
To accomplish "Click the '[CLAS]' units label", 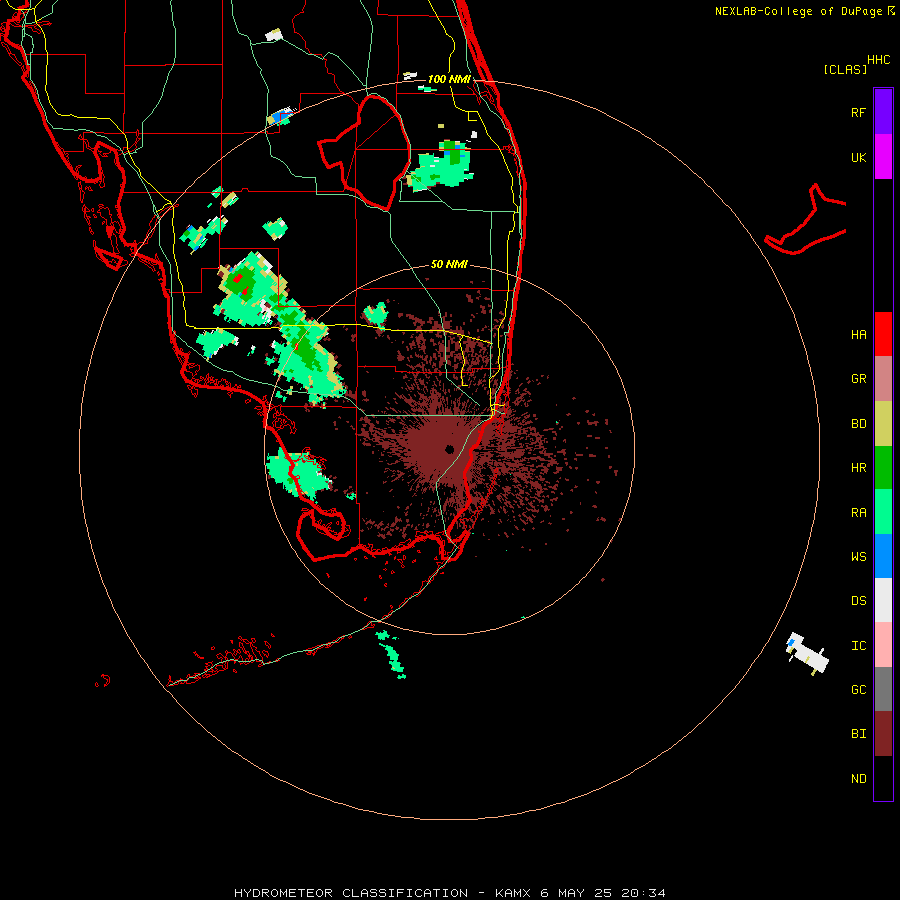I will click(845, 69).
